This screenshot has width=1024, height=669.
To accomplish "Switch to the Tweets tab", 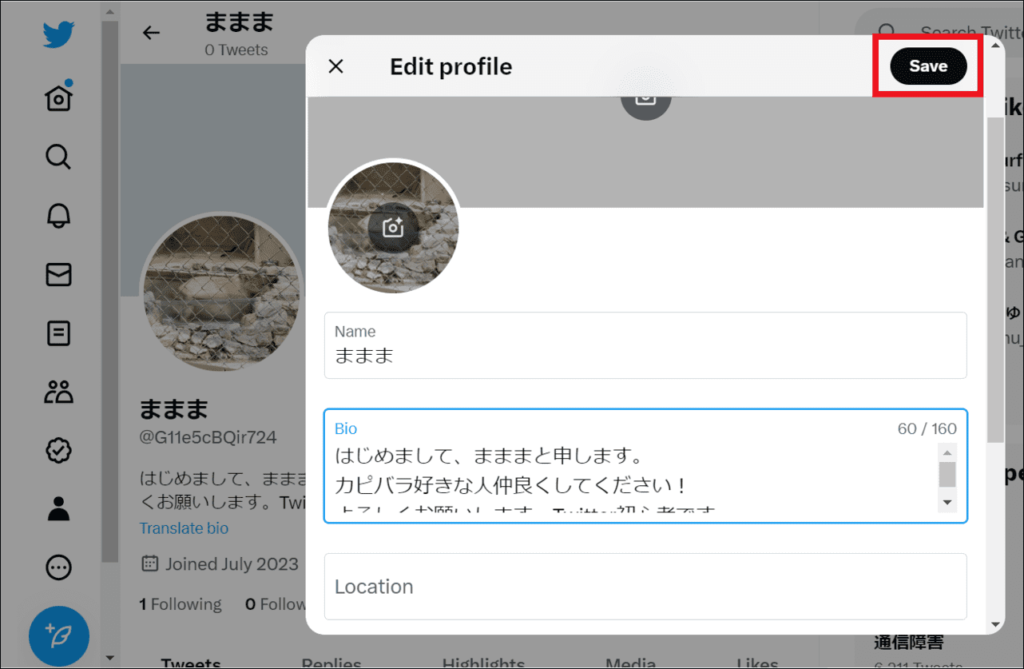I will 191,662.
